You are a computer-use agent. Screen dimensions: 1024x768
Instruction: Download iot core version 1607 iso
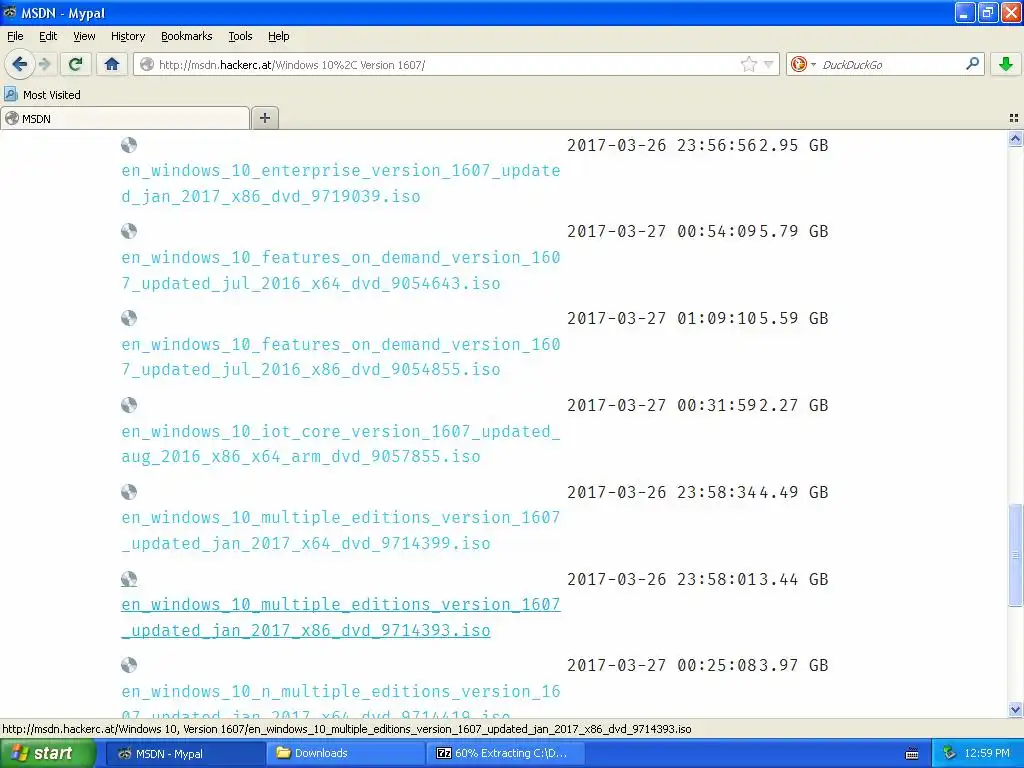(x=340, y=443)
